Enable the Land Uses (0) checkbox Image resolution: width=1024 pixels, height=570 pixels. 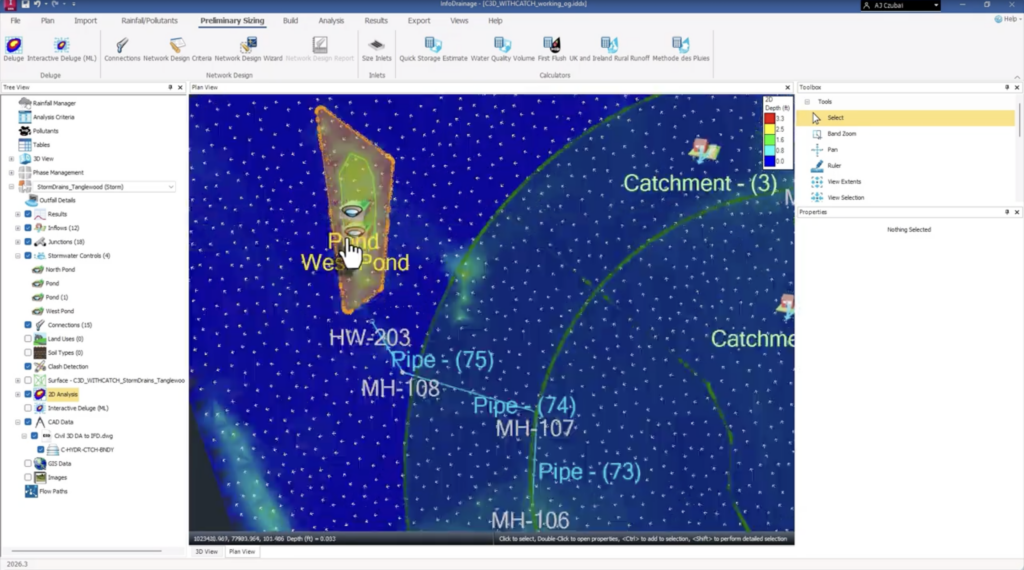click(28, 339)
